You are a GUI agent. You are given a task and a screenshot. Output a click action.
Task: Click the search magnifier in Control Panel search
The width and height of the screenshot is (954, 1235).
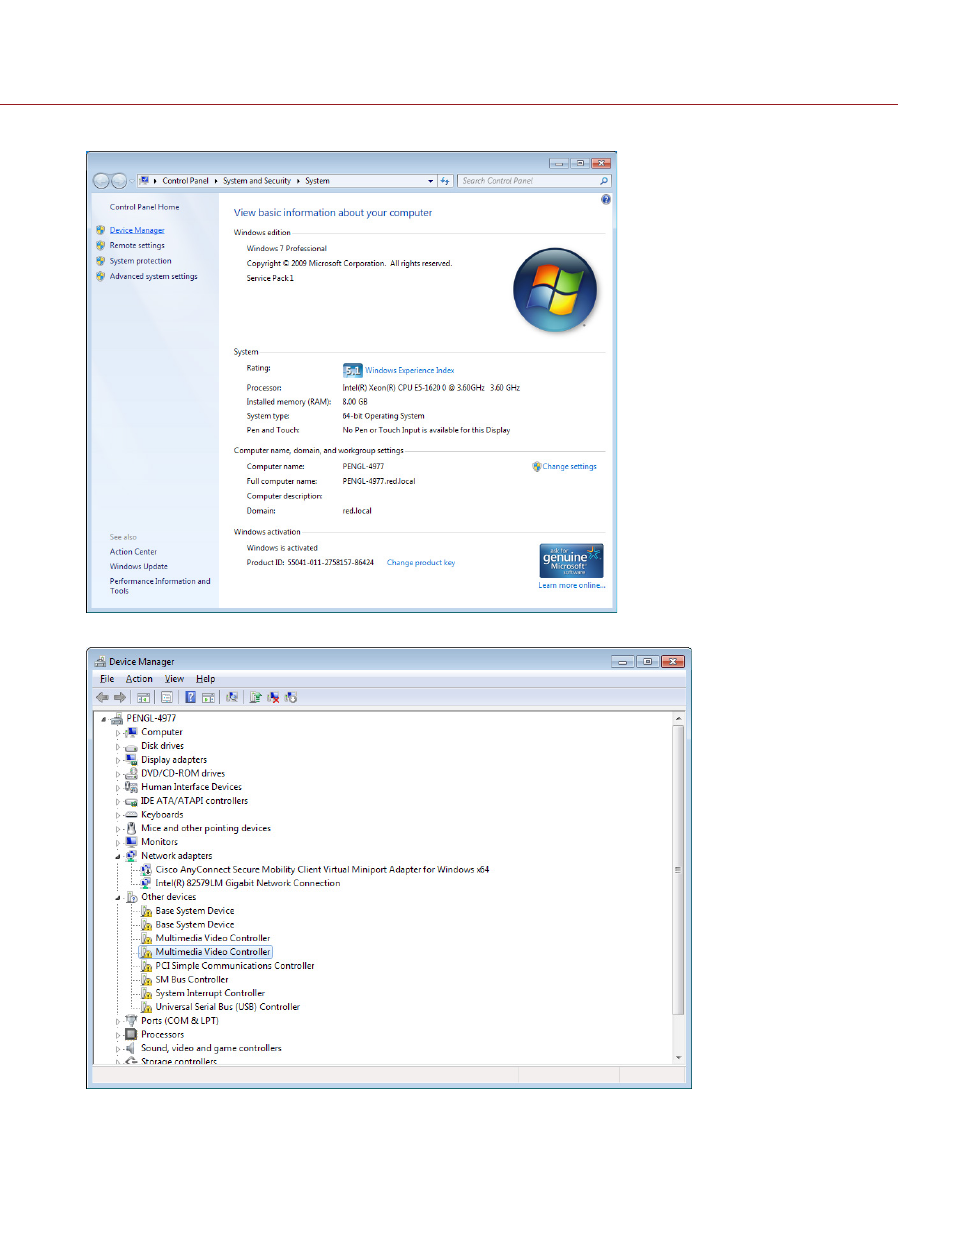(604, 181)
